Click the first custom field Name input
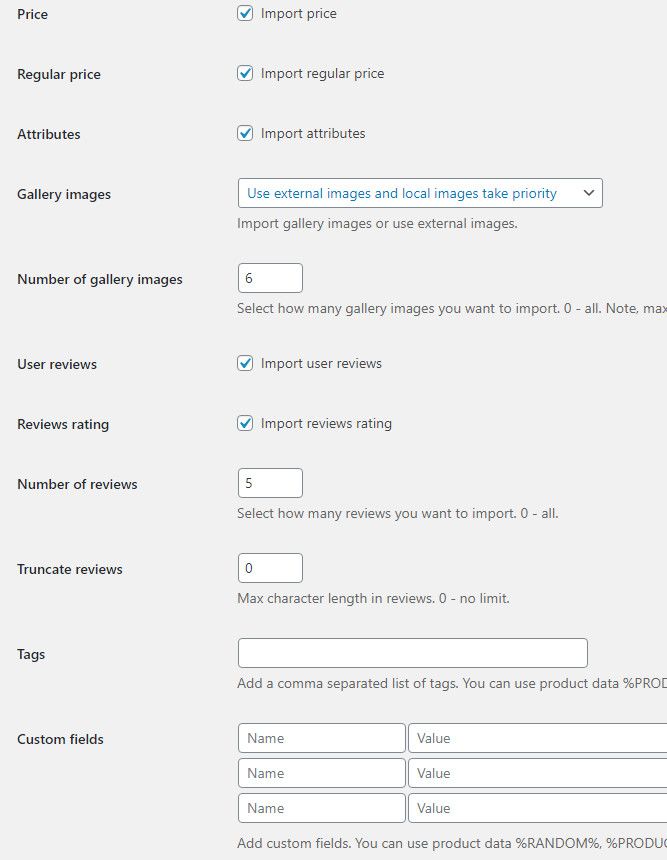Viewport: 667px width, 860px height. coord(321,738)
